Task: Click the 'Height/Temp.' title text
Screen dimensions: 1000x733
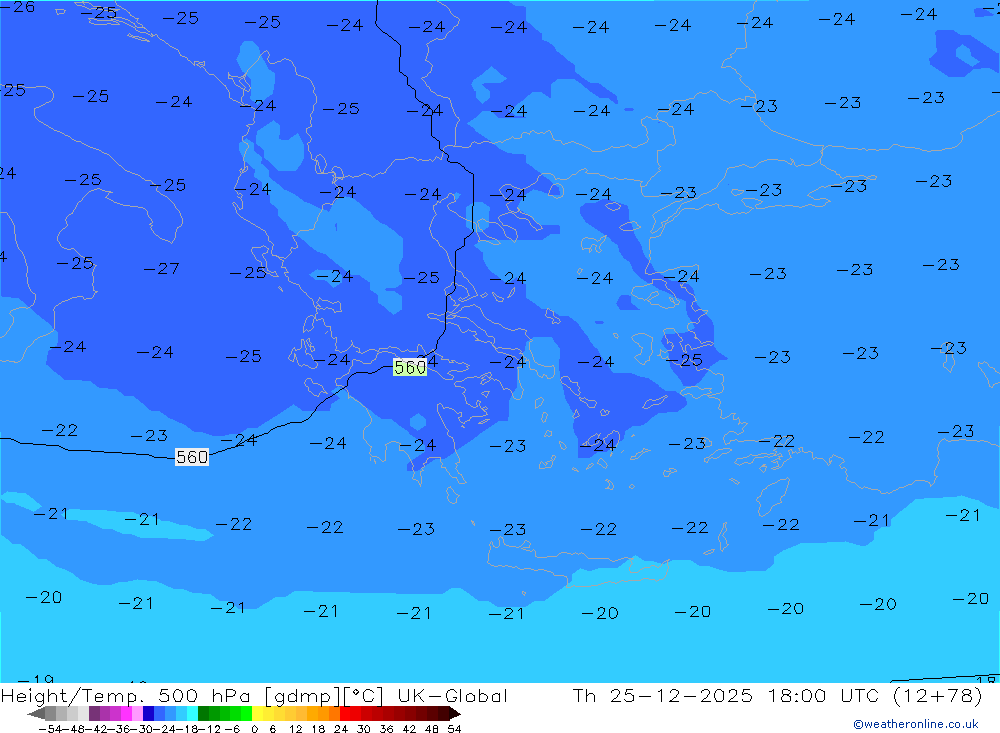Action: tap(73, 695)
